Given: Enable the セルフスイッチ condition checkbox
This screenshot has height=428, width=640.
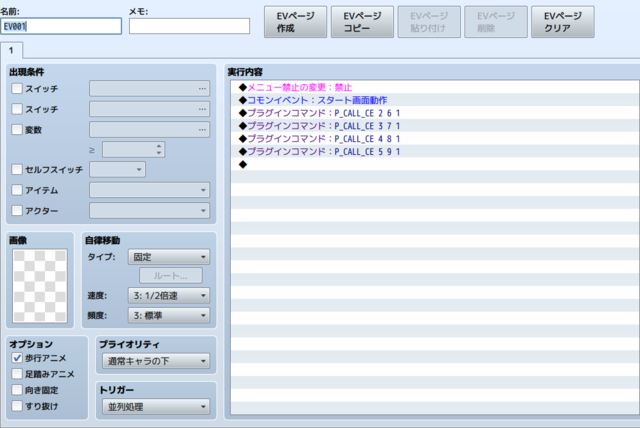Looking at the screenshot, I should [17, 169].
